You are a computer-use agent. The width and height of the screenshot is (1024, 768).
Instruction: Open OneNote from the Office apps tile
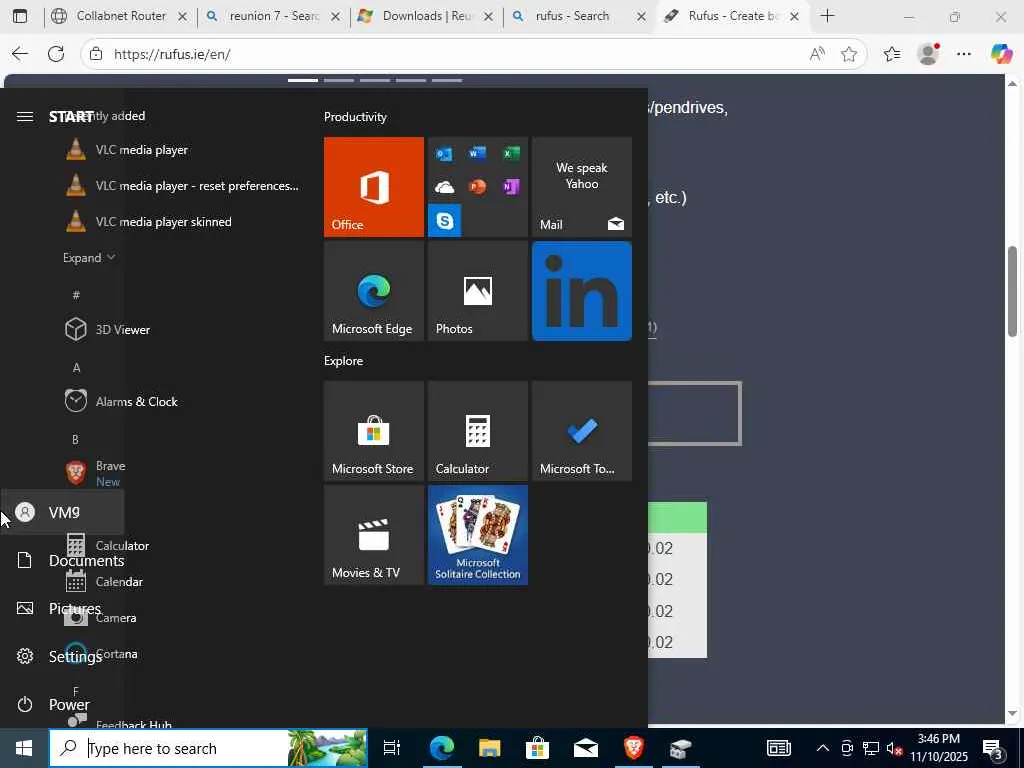tap(511, 187)
